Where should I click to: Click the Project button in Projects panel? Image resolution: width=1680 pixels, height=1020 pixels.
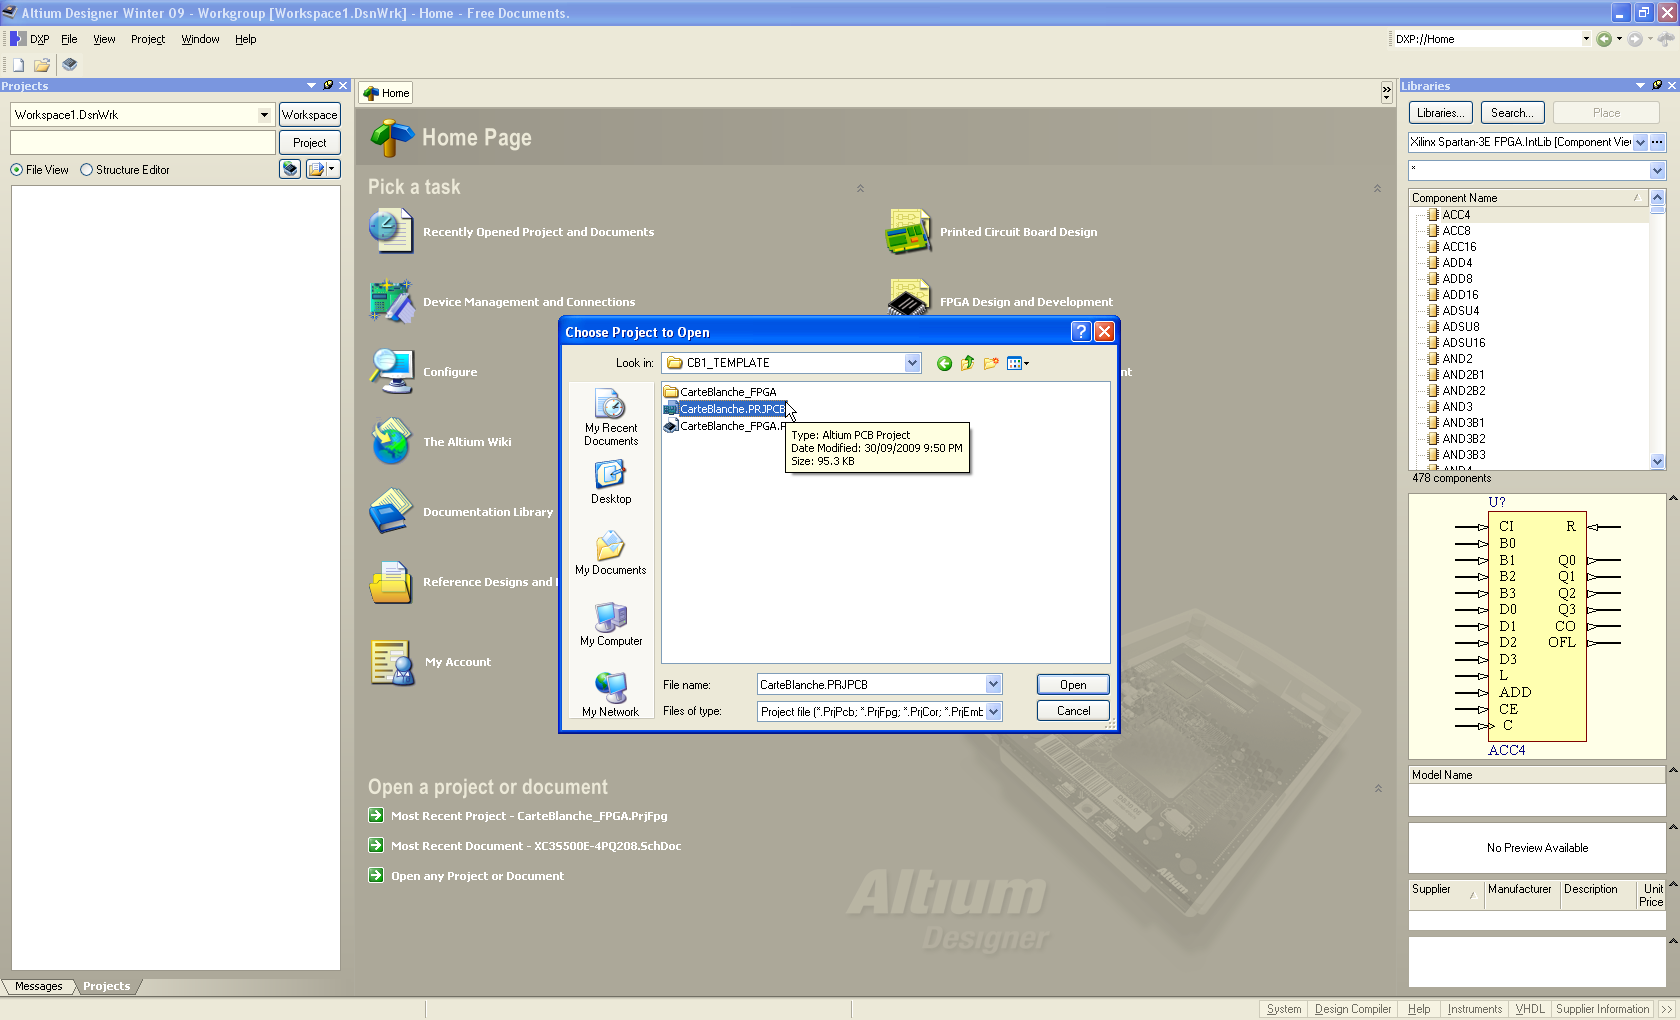click(310, 143)
